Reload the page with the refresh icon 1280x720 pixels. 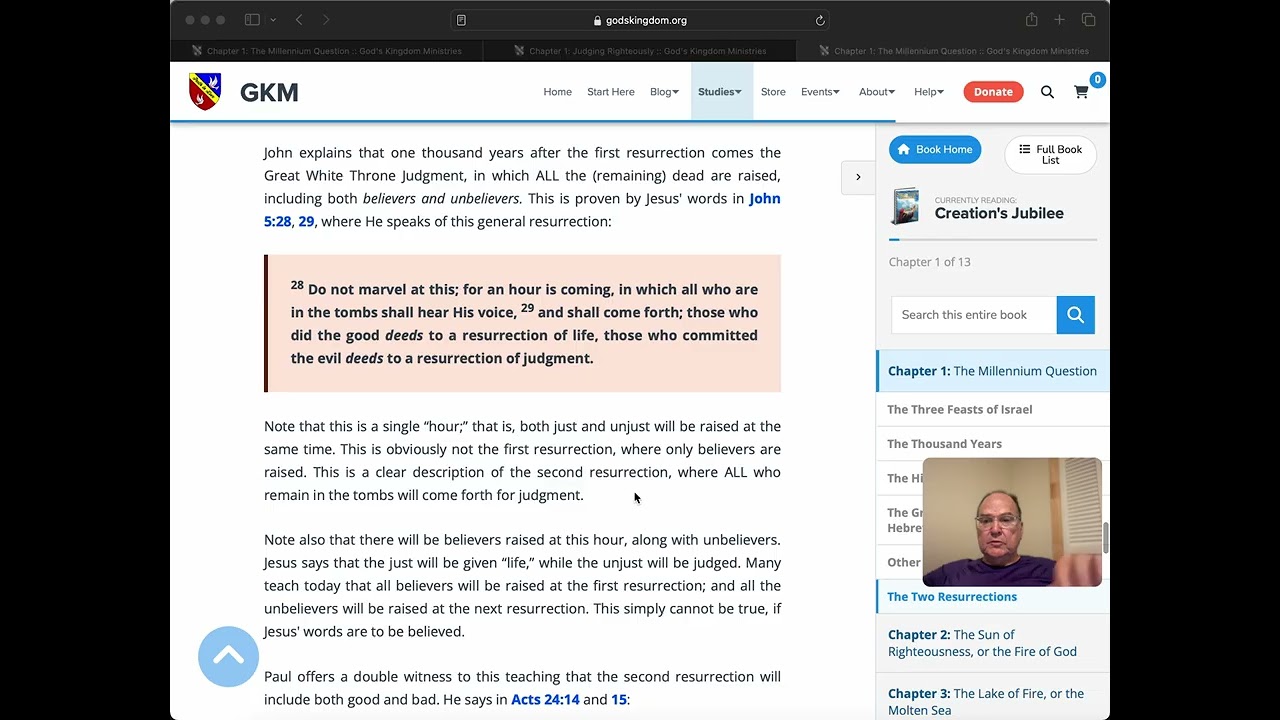pyautogui.click(x=820, y=20)
